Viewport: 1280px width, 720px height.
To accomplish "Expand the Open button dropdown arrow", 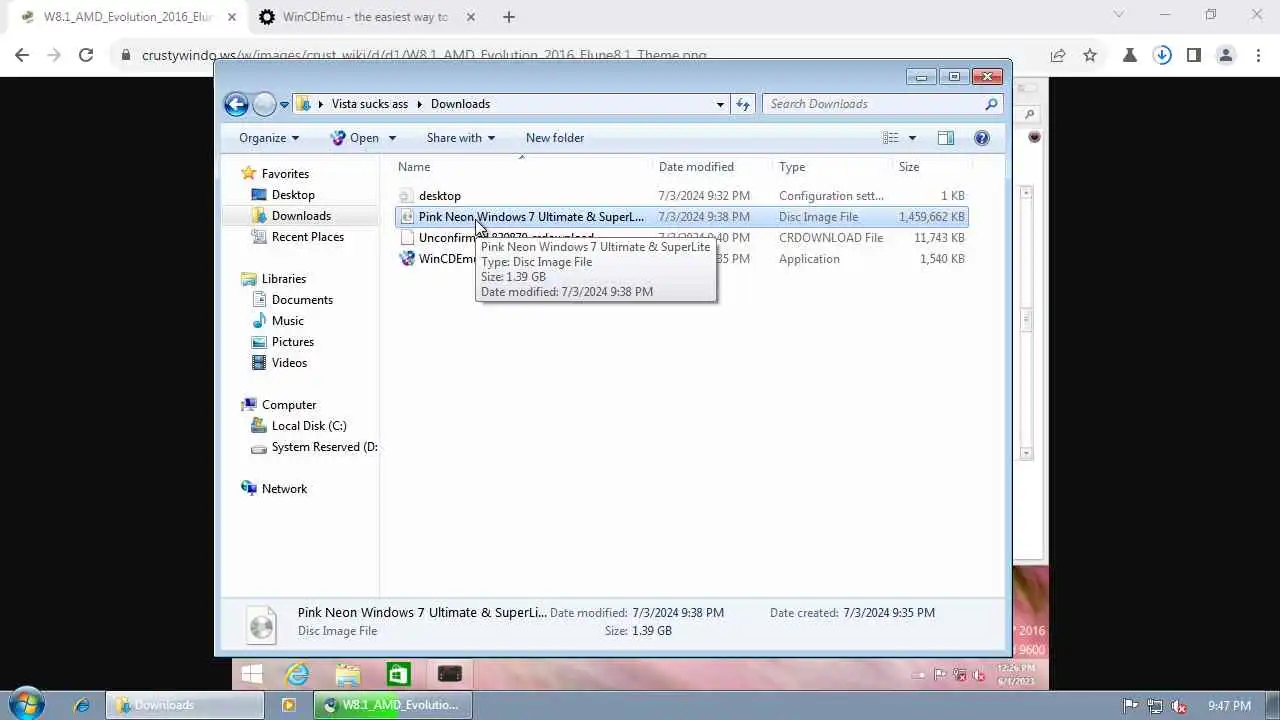I will (392, 138).
